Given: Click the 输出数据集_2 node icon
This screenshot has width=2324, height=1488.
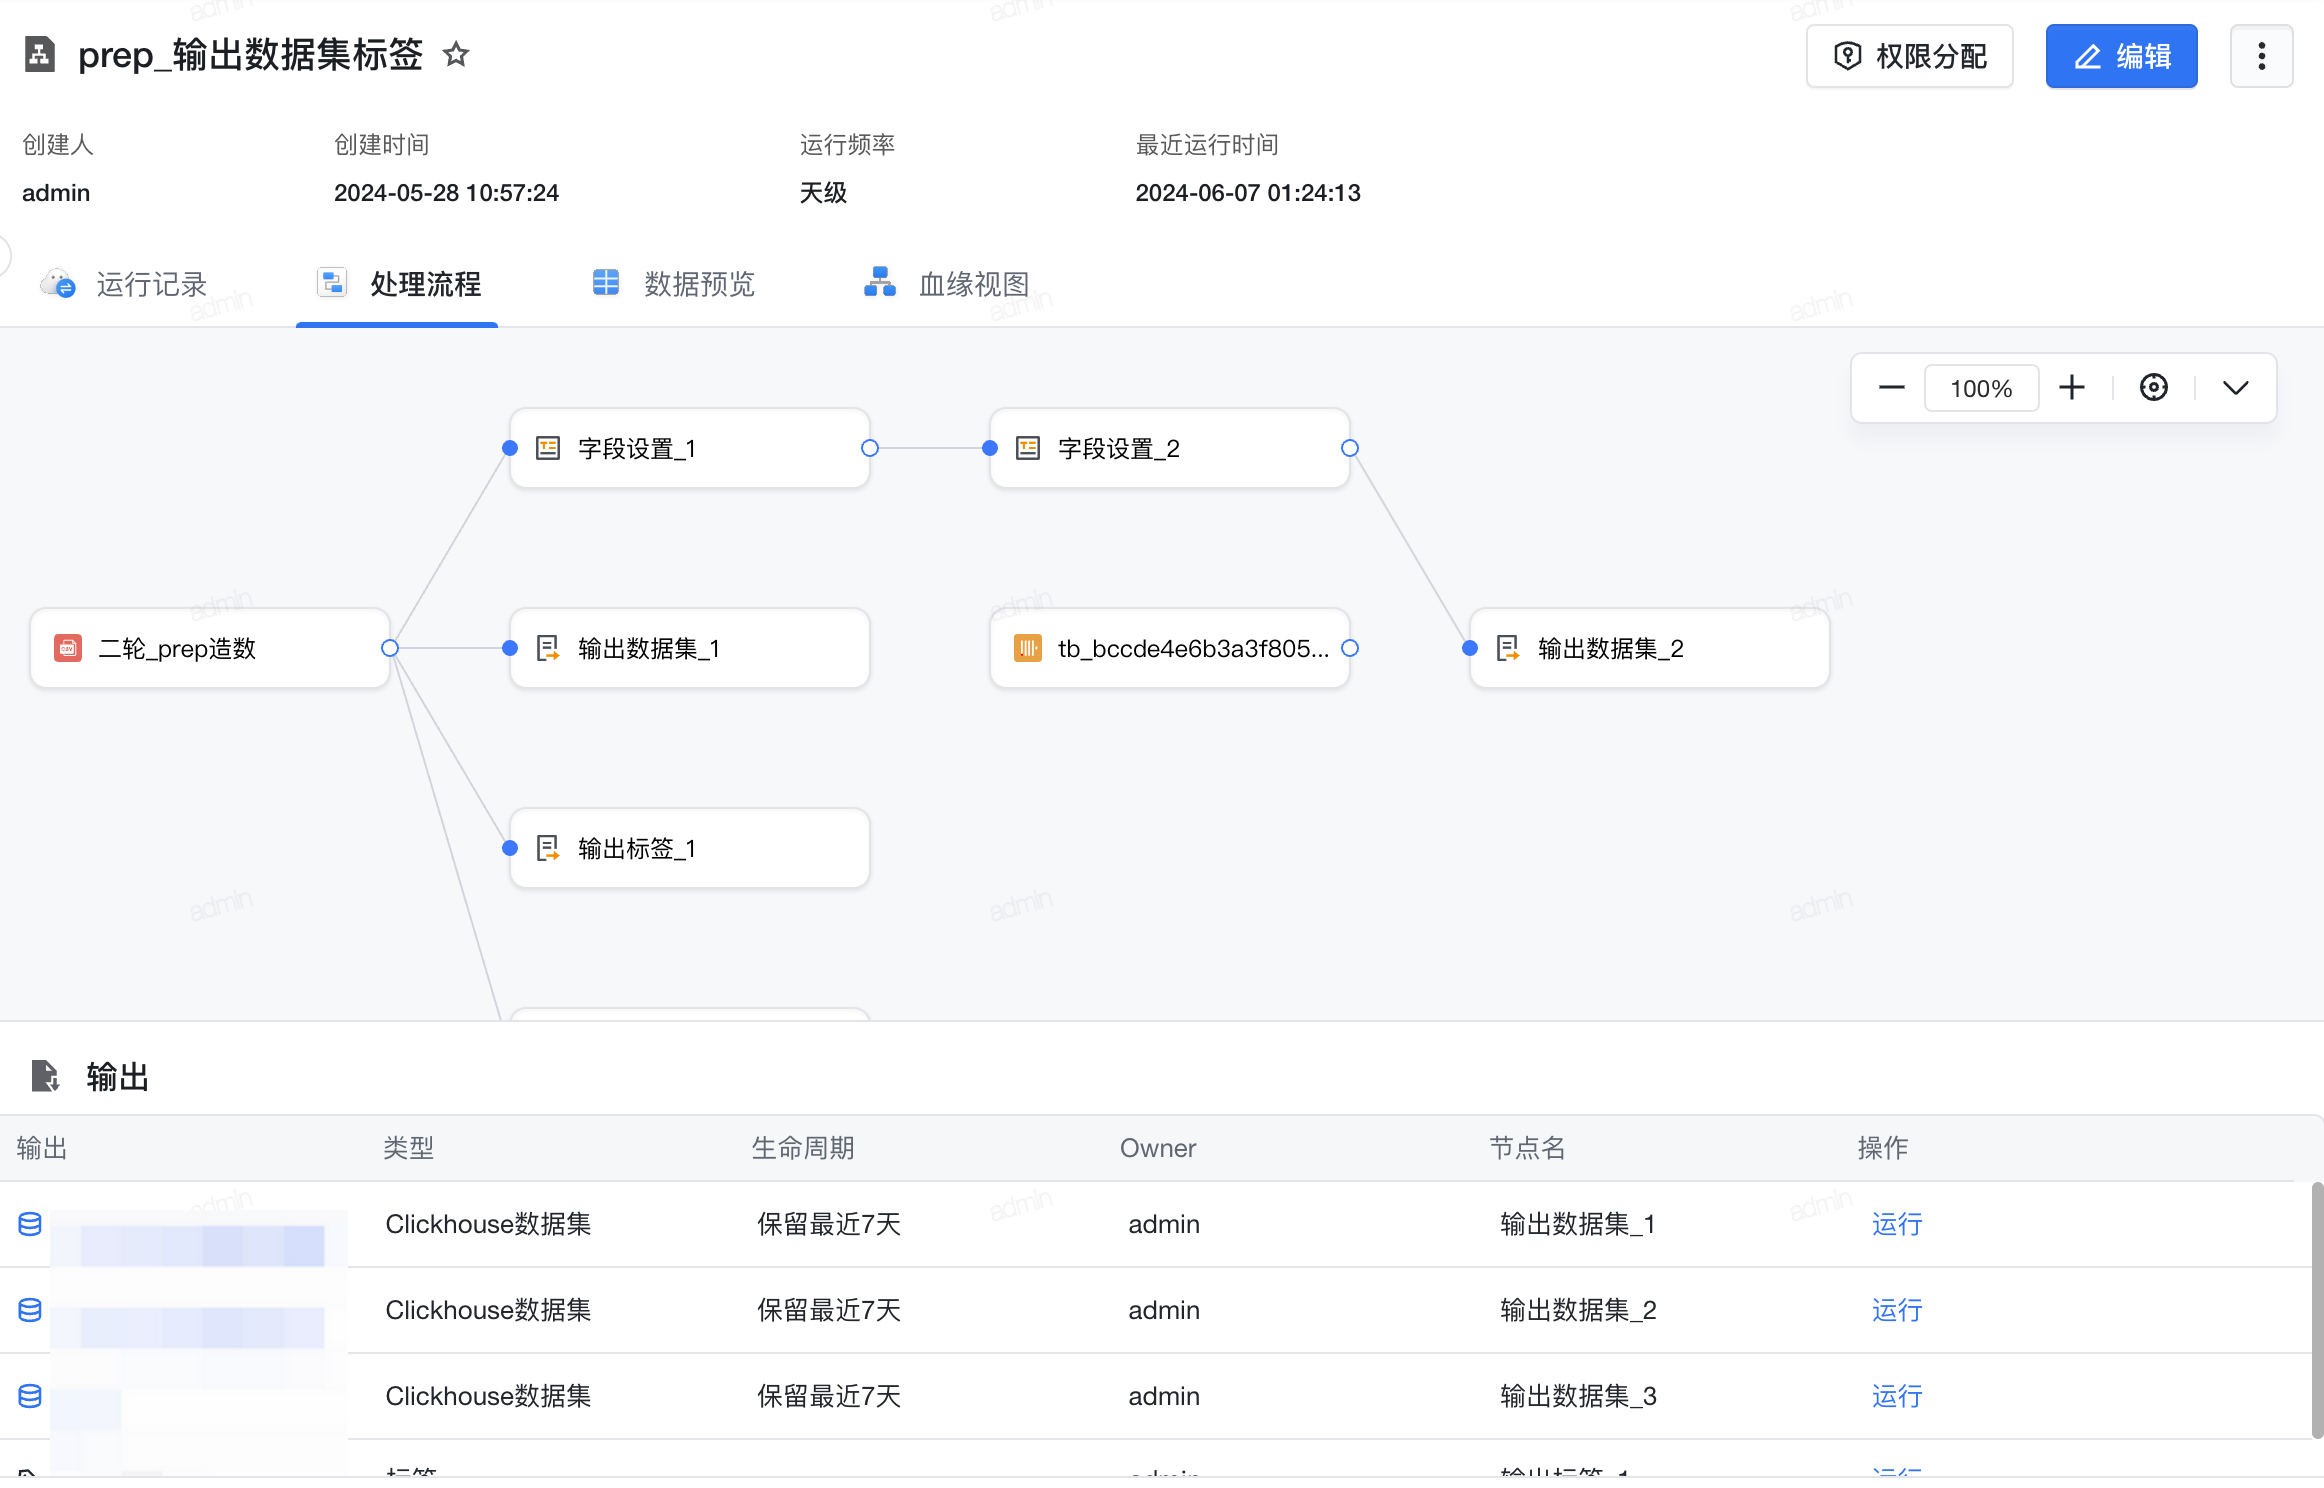Looking at the screenshot, I should coord(1508,648).
